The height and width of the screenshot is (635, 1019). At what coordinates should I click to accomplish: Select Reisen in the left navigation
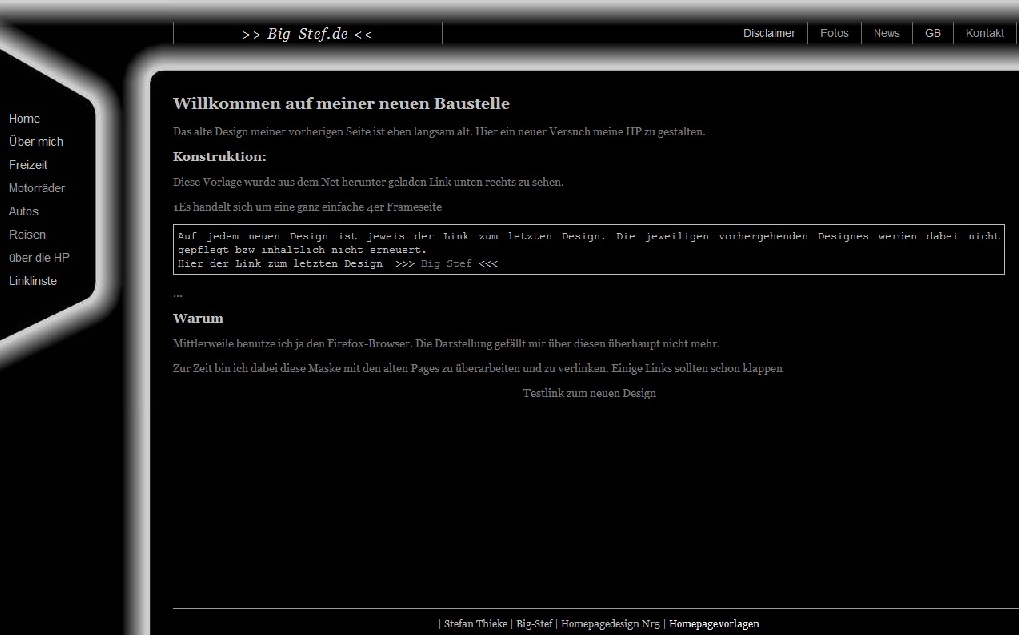pos(27,235)
